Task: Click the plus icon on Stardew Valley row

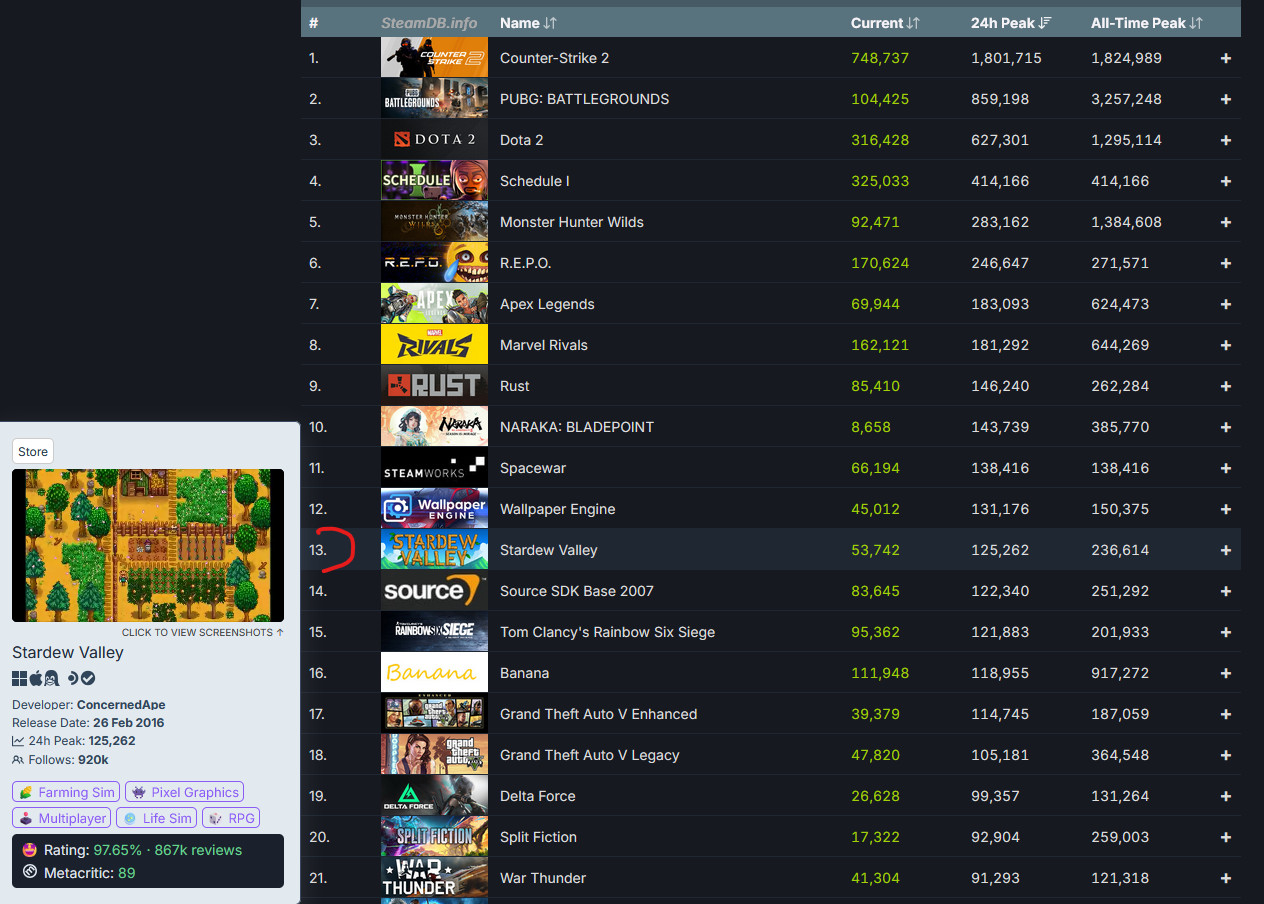Action: click(1226, 550)
